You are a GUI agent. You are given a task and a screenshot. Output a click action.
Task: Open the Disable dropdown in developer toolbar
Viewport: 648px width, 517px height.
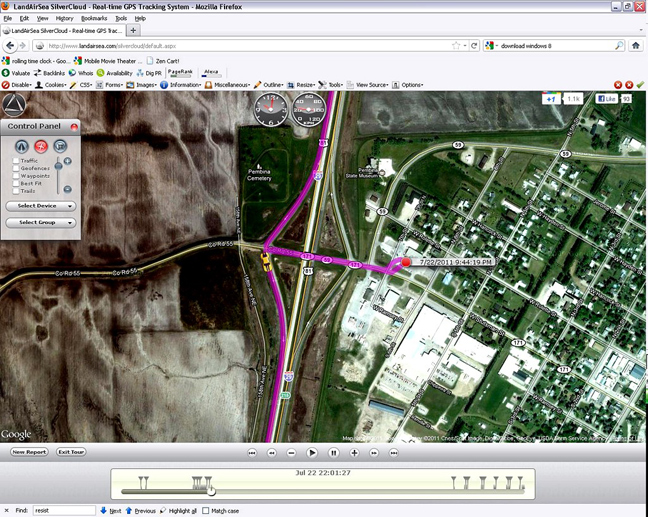(17, 85)
